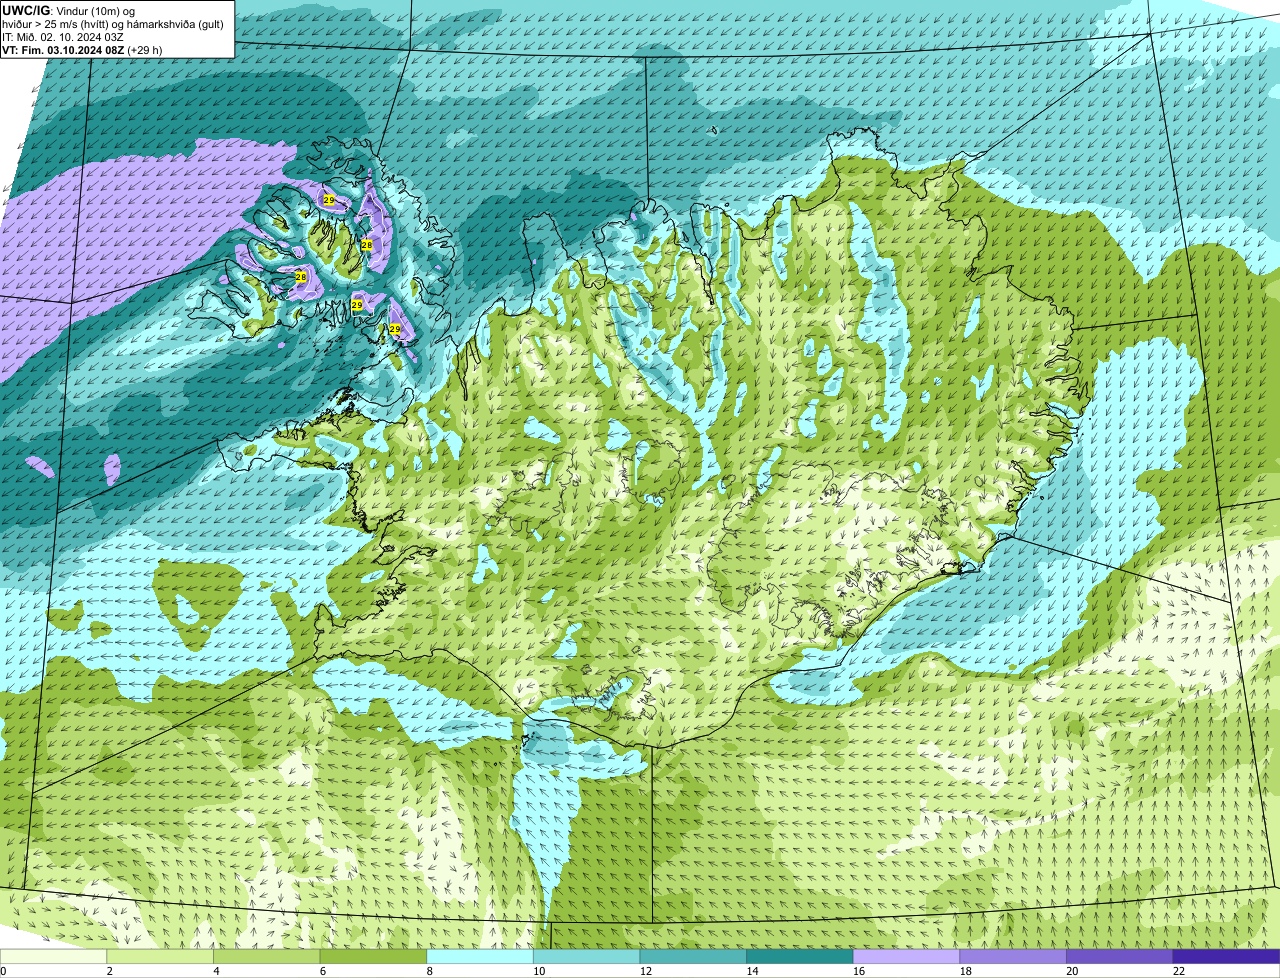Click the valid time 'VT: Fim. 03.10.2024 08Z (+29 h)'
This screenshot has height=978, width=1280.
82,49
